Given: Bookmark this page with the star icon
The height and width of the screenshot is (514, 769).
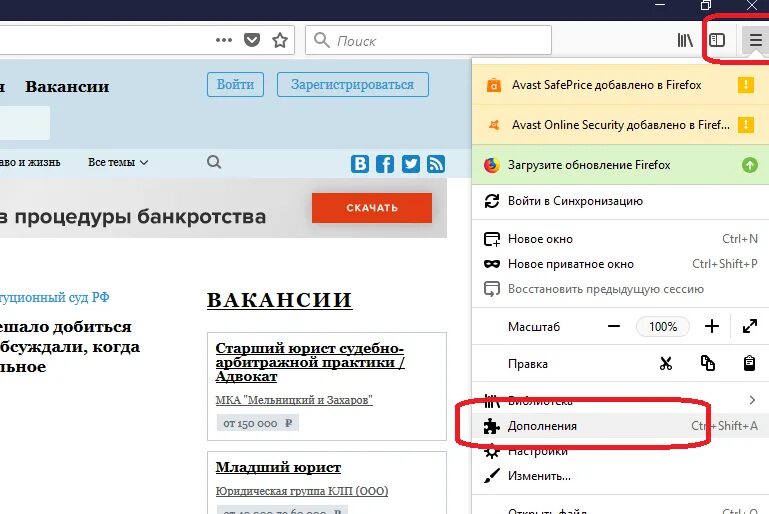Looking at the screenshot, I should point(280,40).
